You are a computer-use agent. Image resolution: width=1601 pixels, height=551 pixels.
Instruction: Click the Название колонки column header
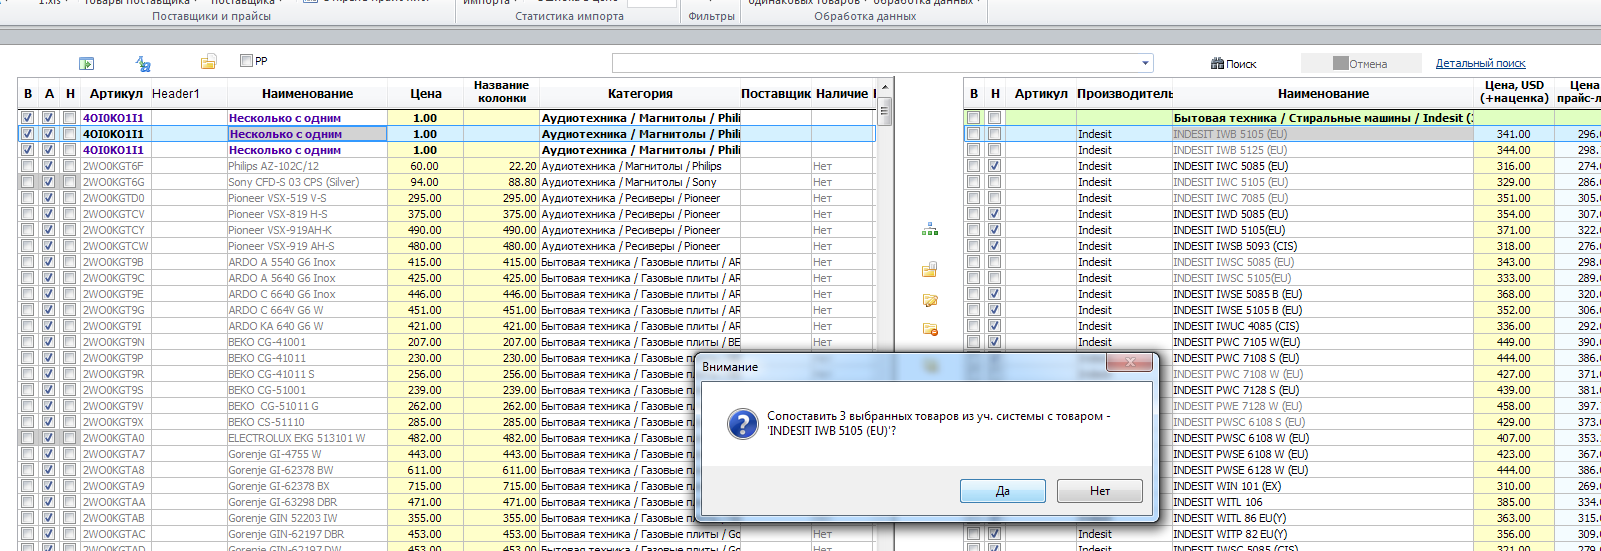coord(501,92)
